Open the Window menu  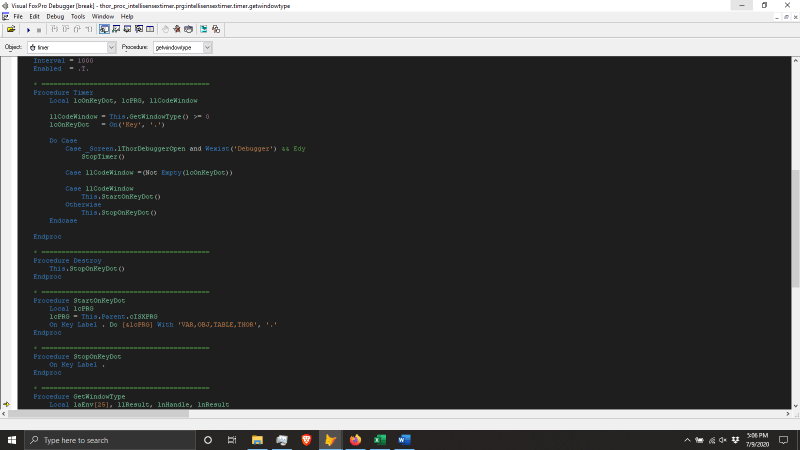(x=103, y=16)
